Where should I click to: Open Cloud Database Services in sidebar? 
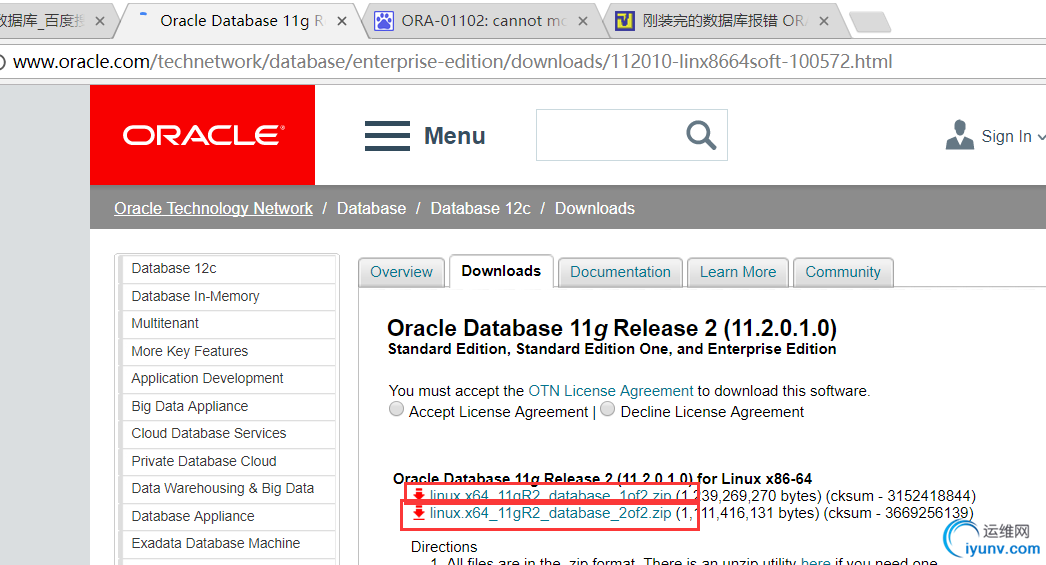coord(229,434)
